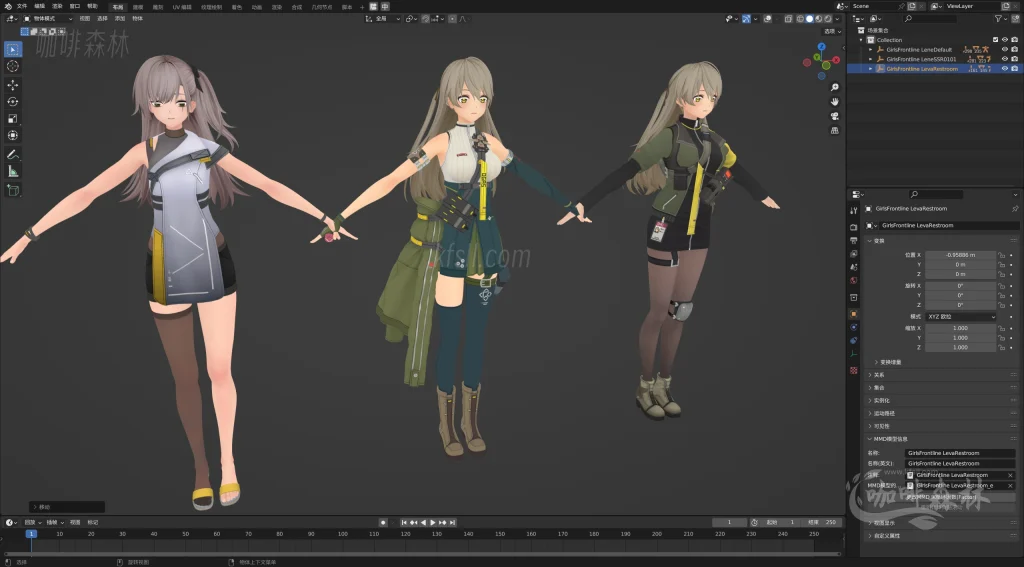Image resolution: width=1024 pixels, height=567 pixels.
Task: Click the add workspace plus button
Action: pos(362,7)
